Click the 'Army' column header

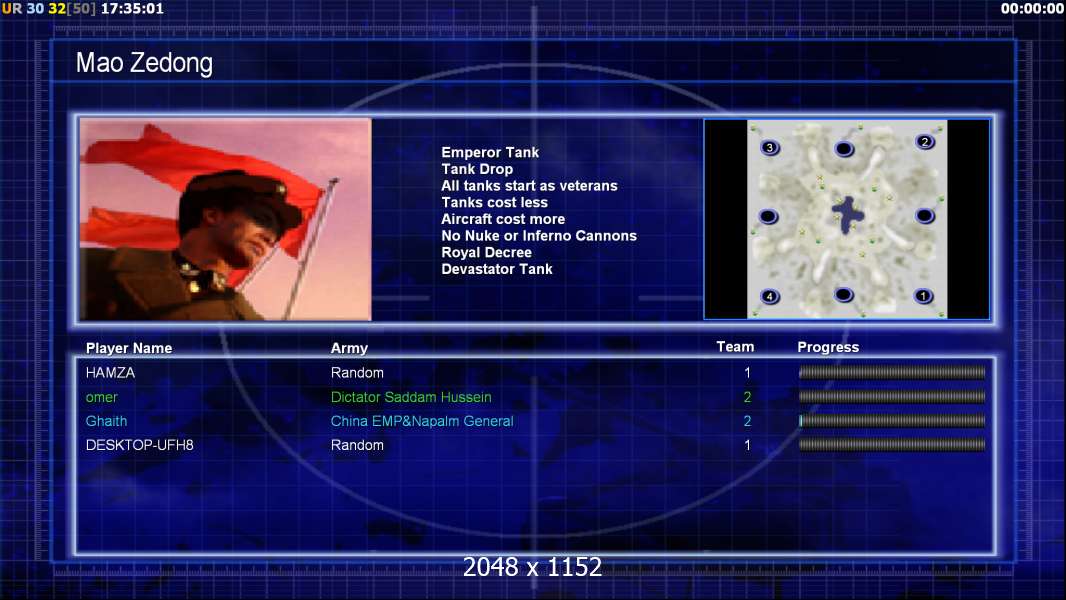tap(349, 348)
